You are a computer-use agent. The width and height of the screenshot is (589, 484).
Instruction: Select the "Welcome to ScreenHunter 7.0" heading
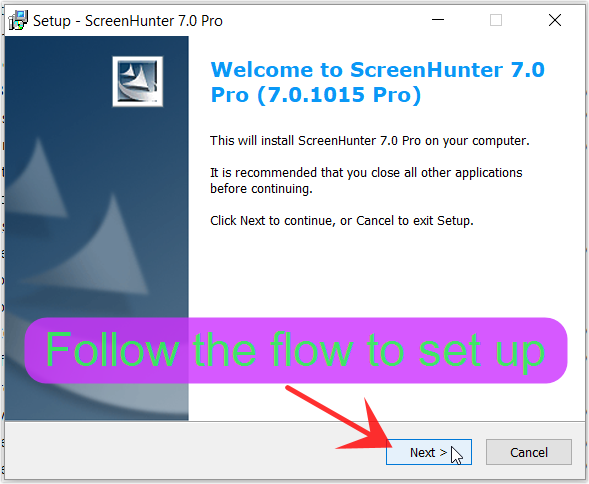(378, 70)
